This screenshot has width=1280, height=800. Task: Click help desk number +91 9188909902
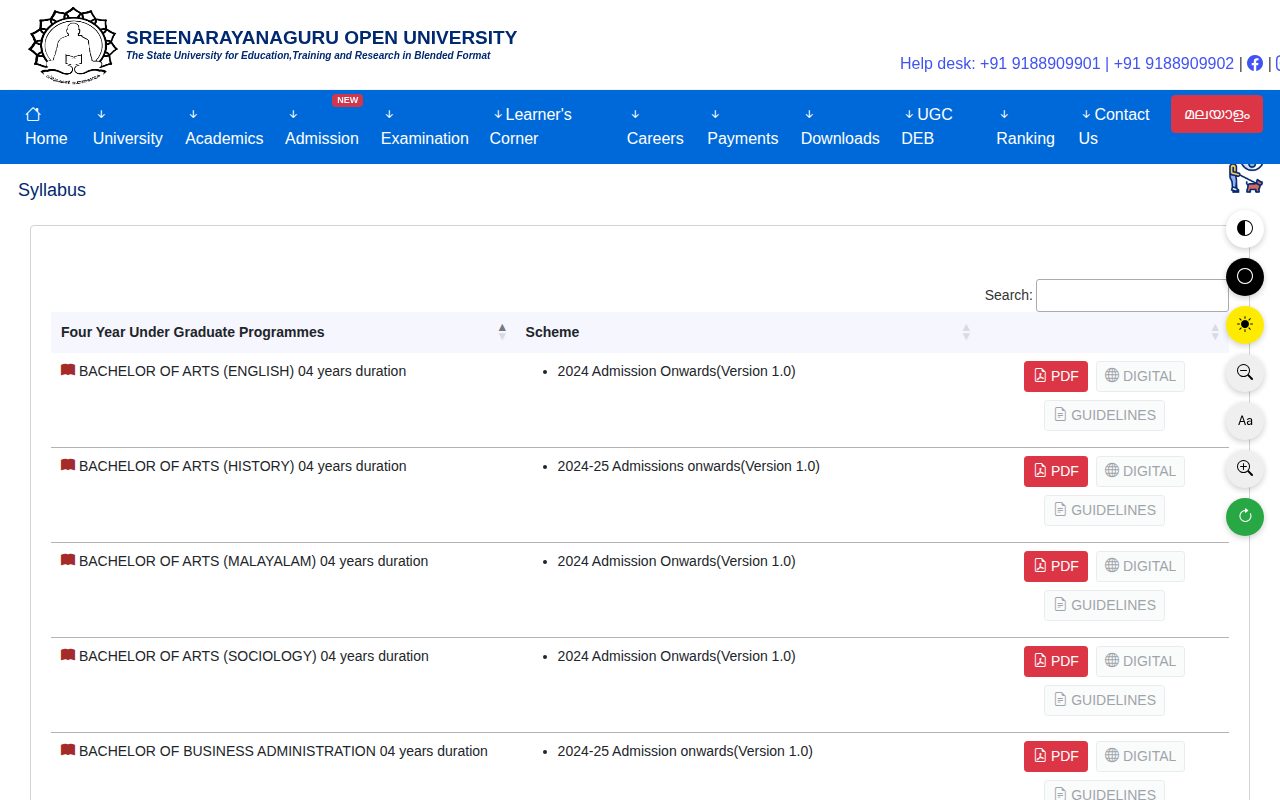tap(1174, 63)
